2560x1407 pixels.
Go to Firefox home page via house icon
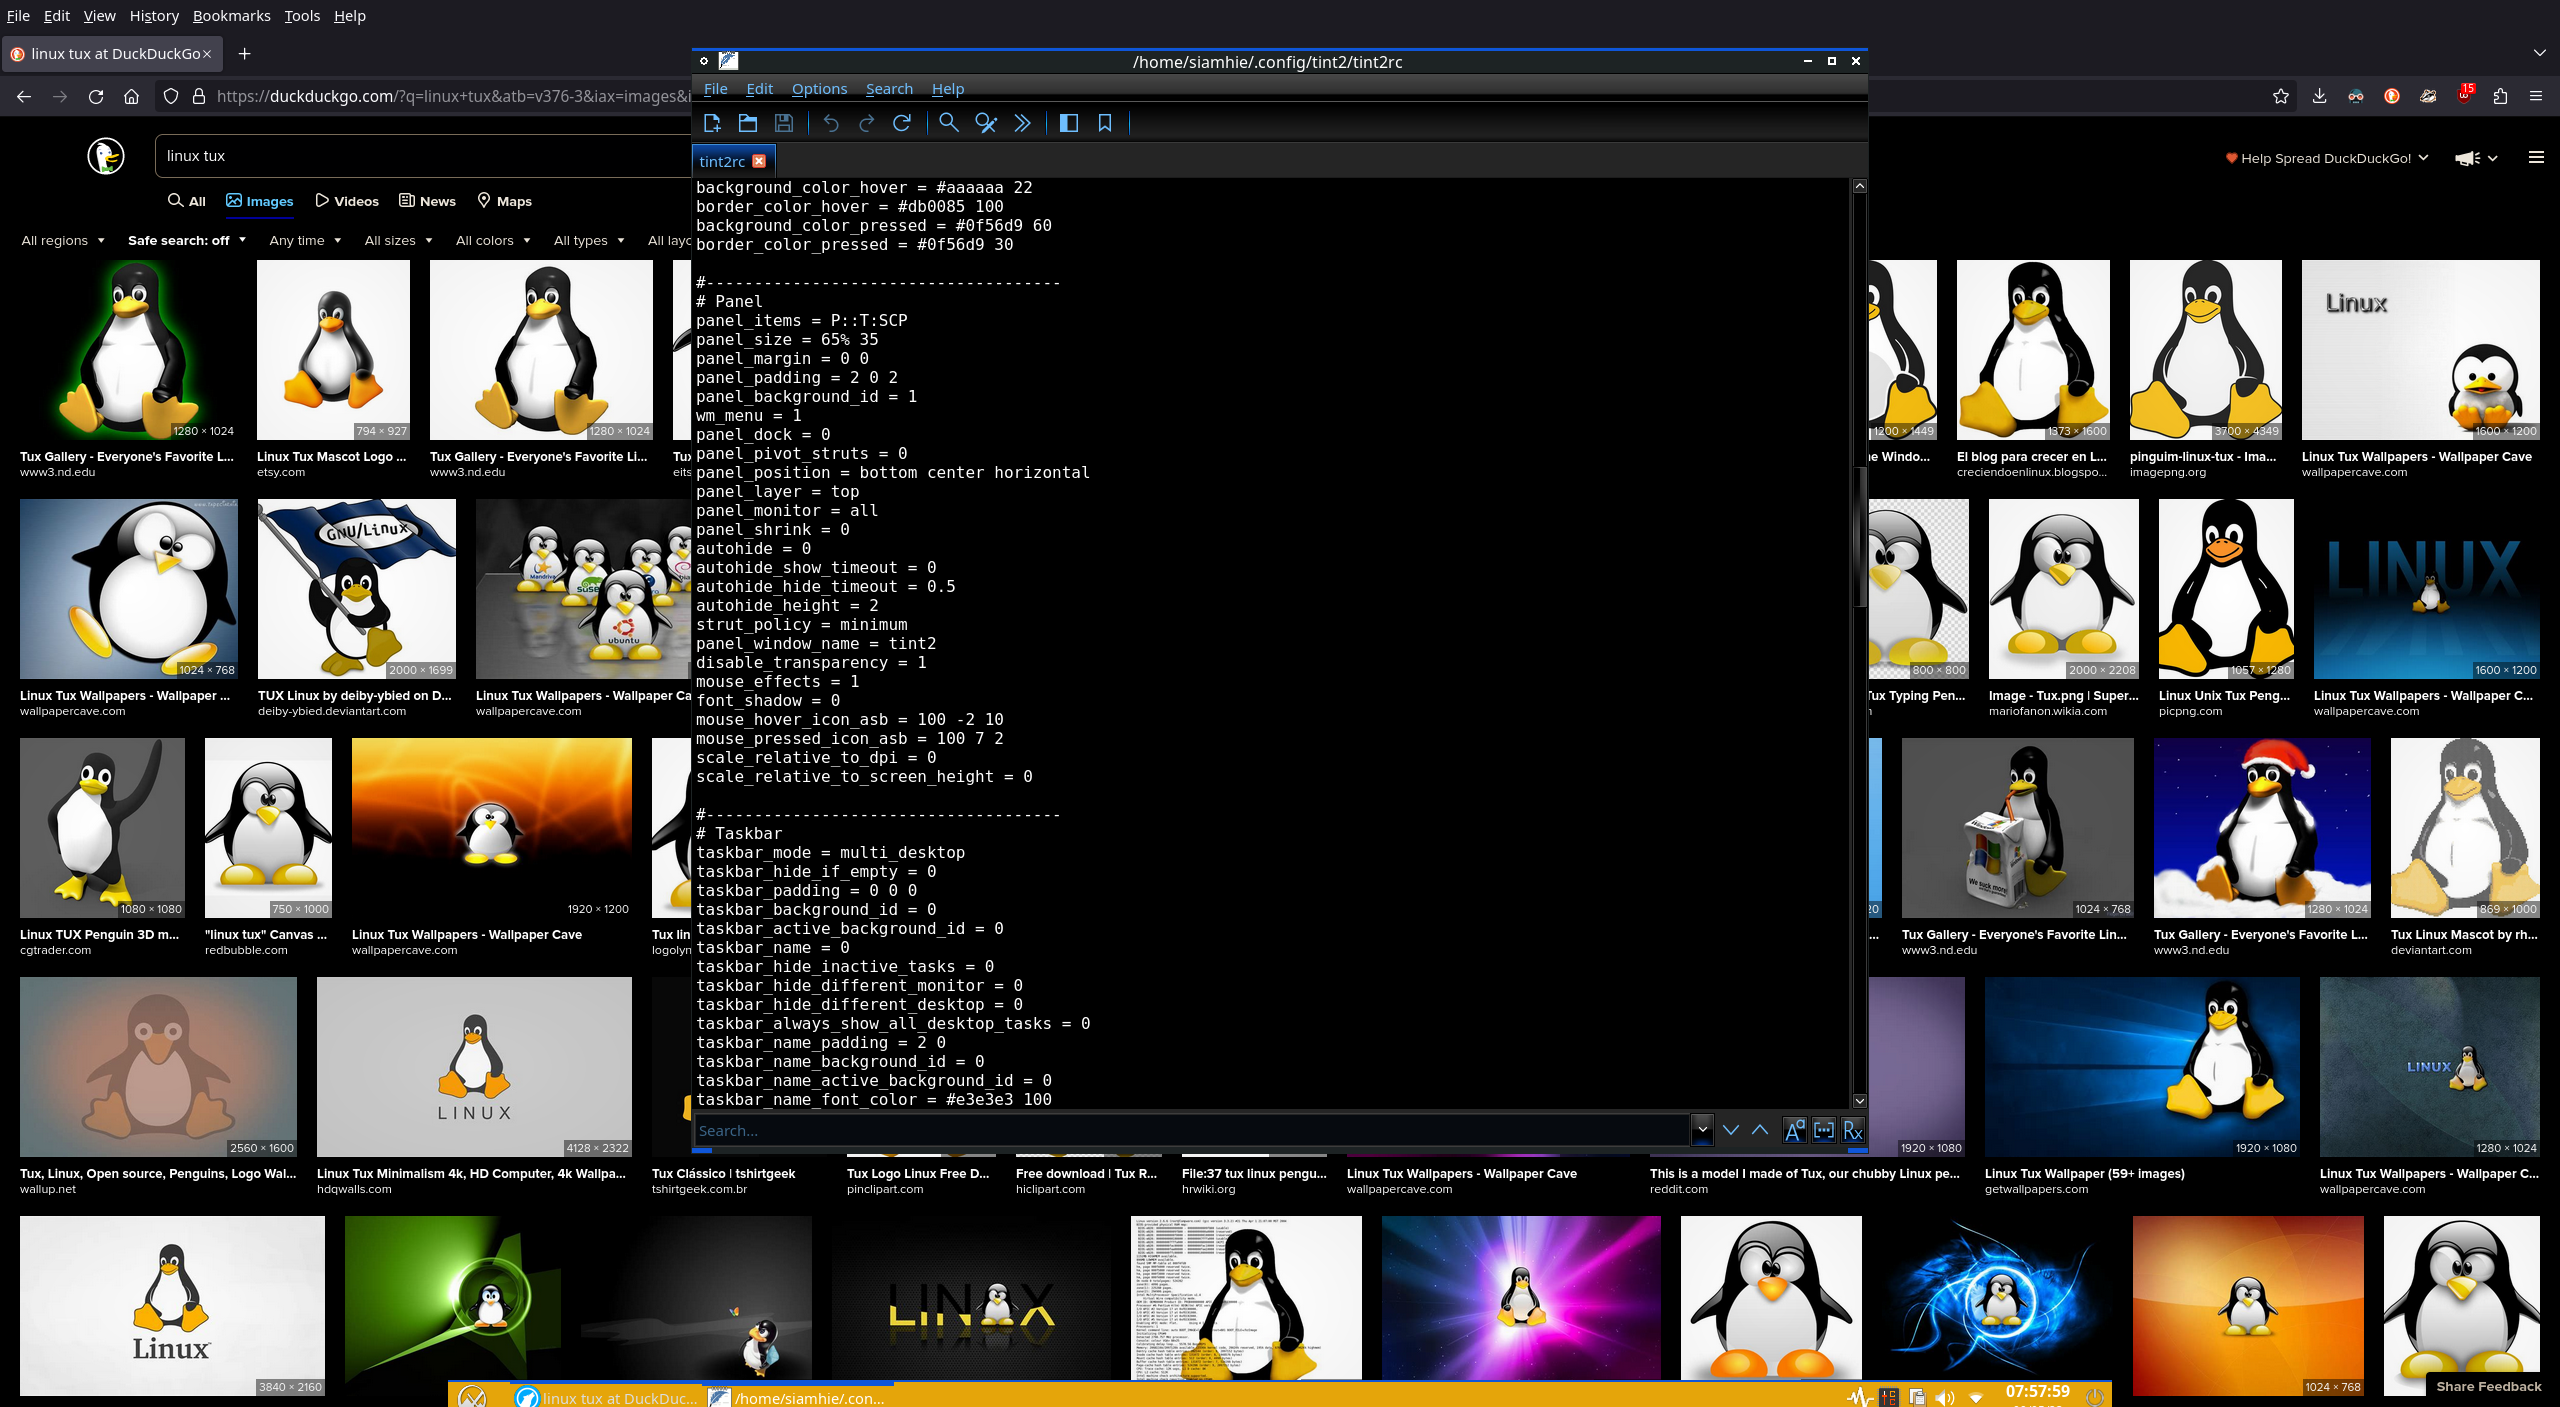pos(132,96)
